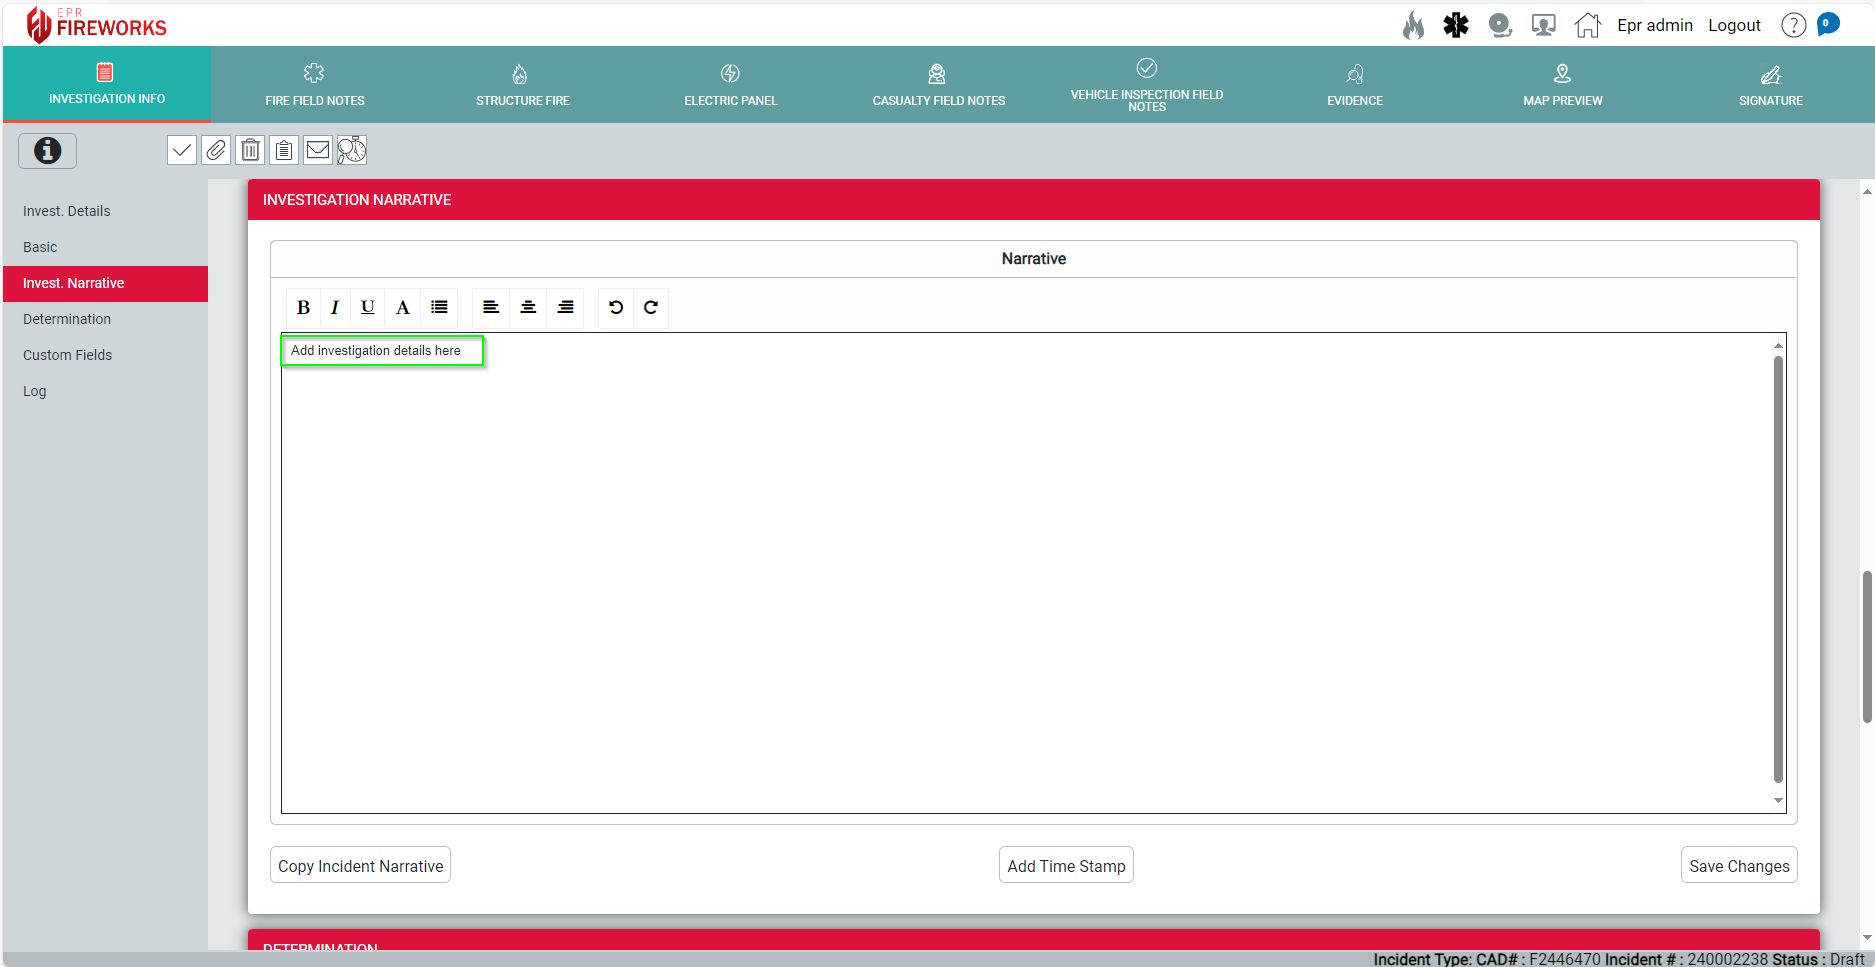The width and height of the screenshot is (1875, 967).
Task: Undo the last edit in editor
Action: [616, 307]
